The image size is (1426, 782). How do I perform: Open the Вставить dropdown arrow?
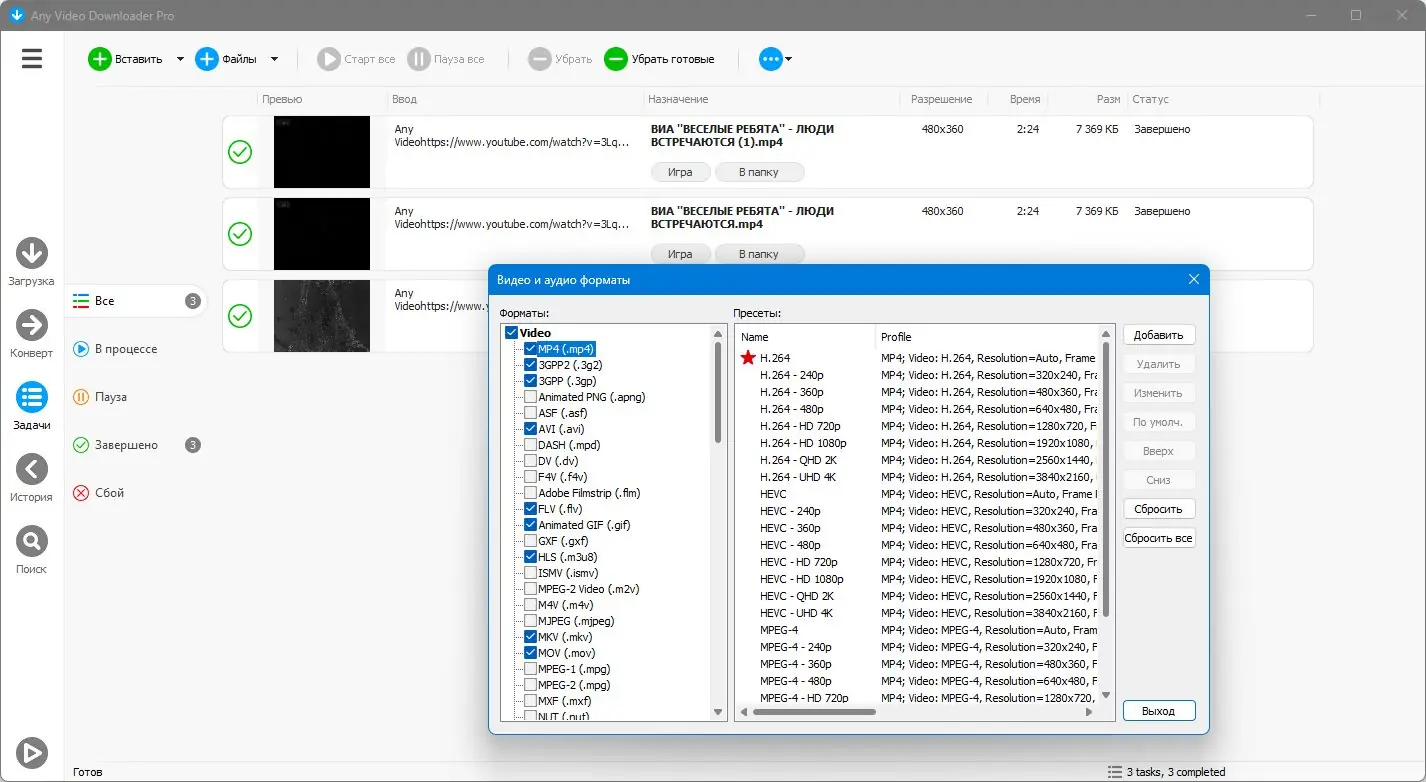(180, 59)
